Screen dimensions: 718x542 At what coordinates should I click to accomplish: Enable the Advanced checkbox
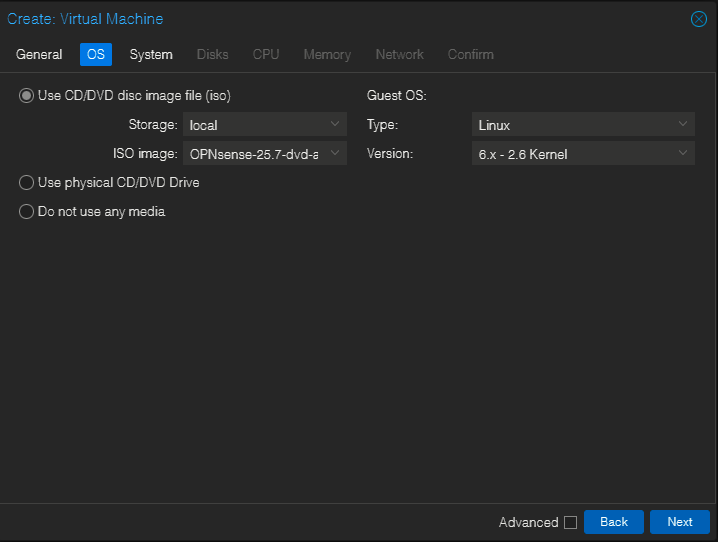(x=570, y=522)
